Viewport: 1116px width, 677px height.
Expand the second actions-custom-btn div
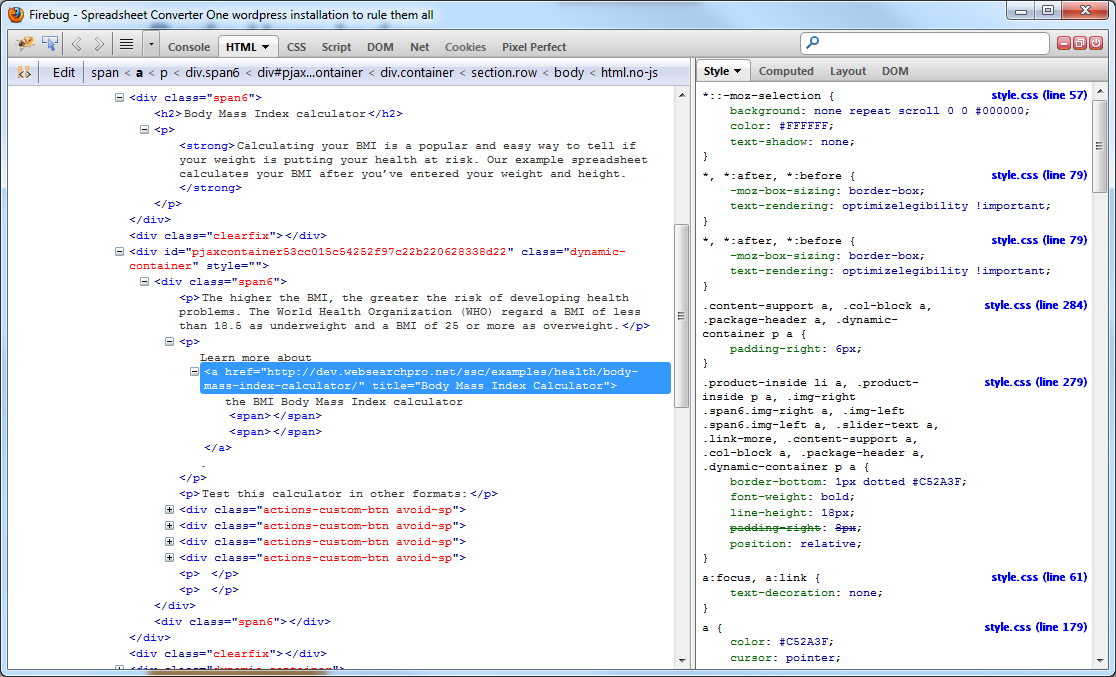coord(169,525)
